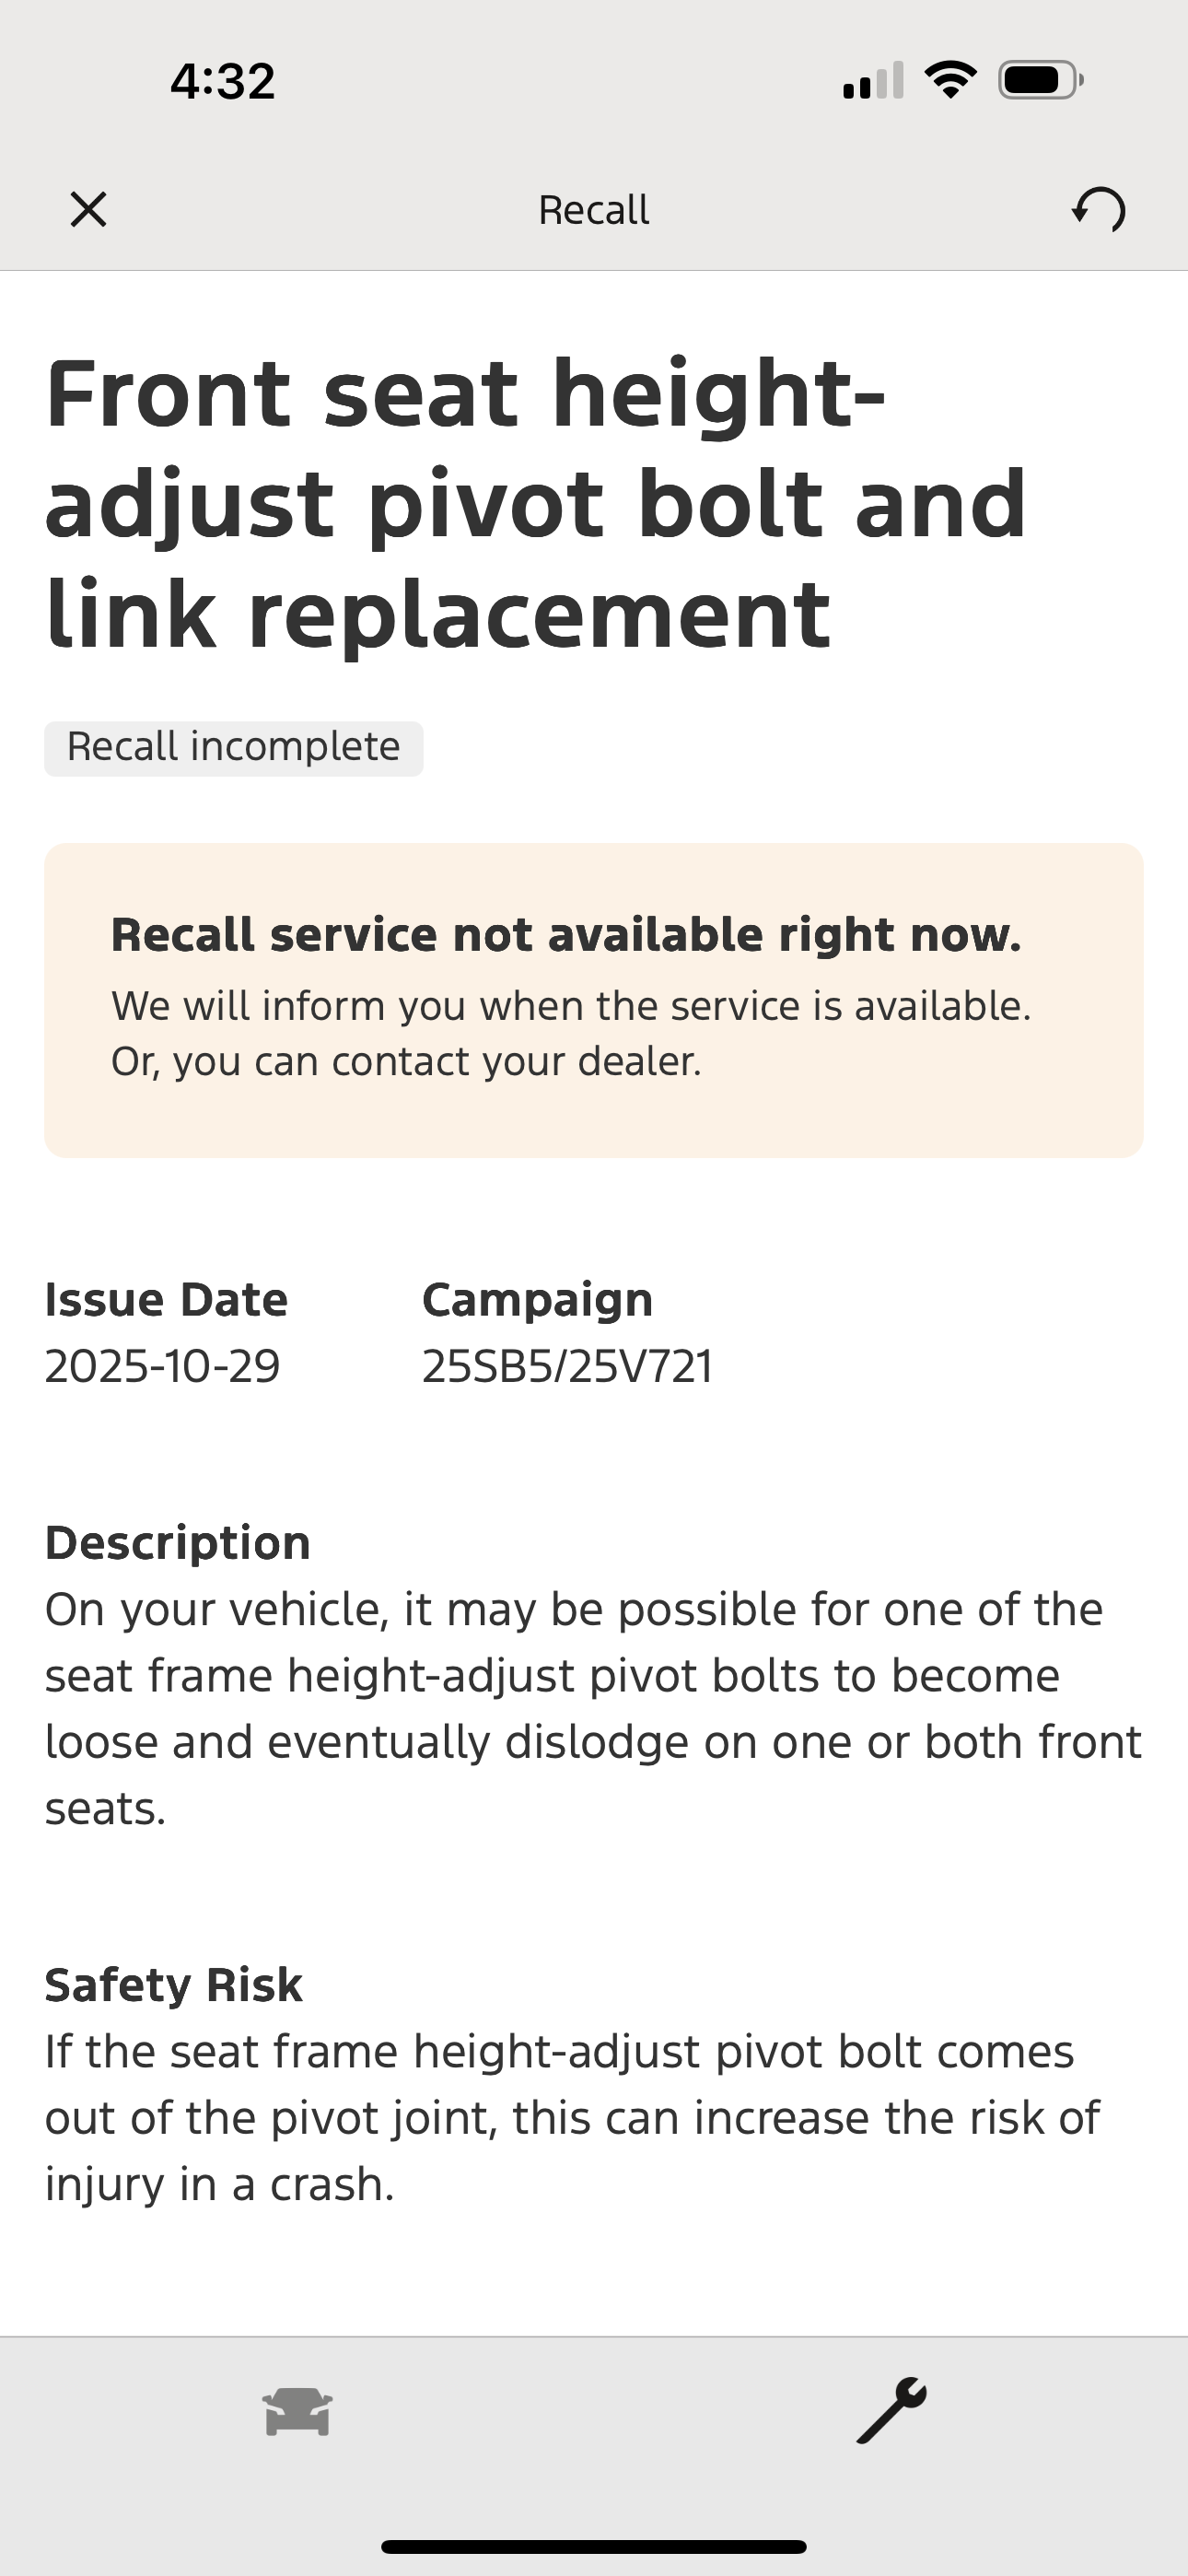The height and width of the screenshot is (2576, 1188).
Task: Select the Recall page title
Action: point(594,210)
